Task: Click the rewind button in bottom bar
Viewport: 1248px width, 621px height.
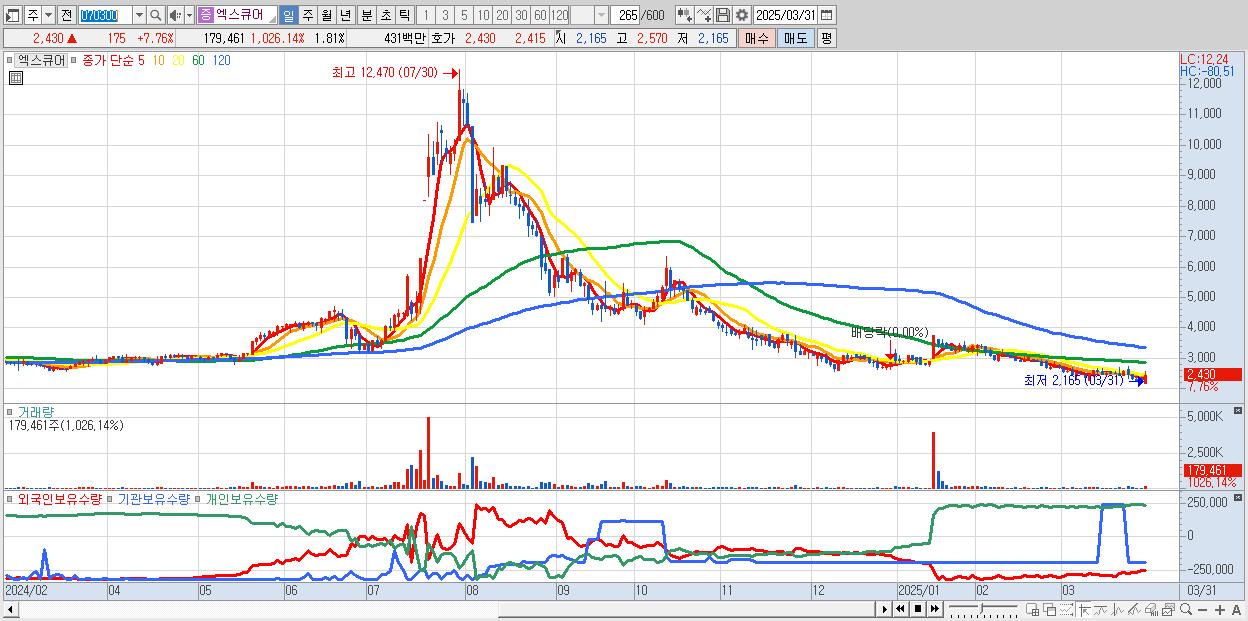Action: pyautogui.click(x=900, y=609)
